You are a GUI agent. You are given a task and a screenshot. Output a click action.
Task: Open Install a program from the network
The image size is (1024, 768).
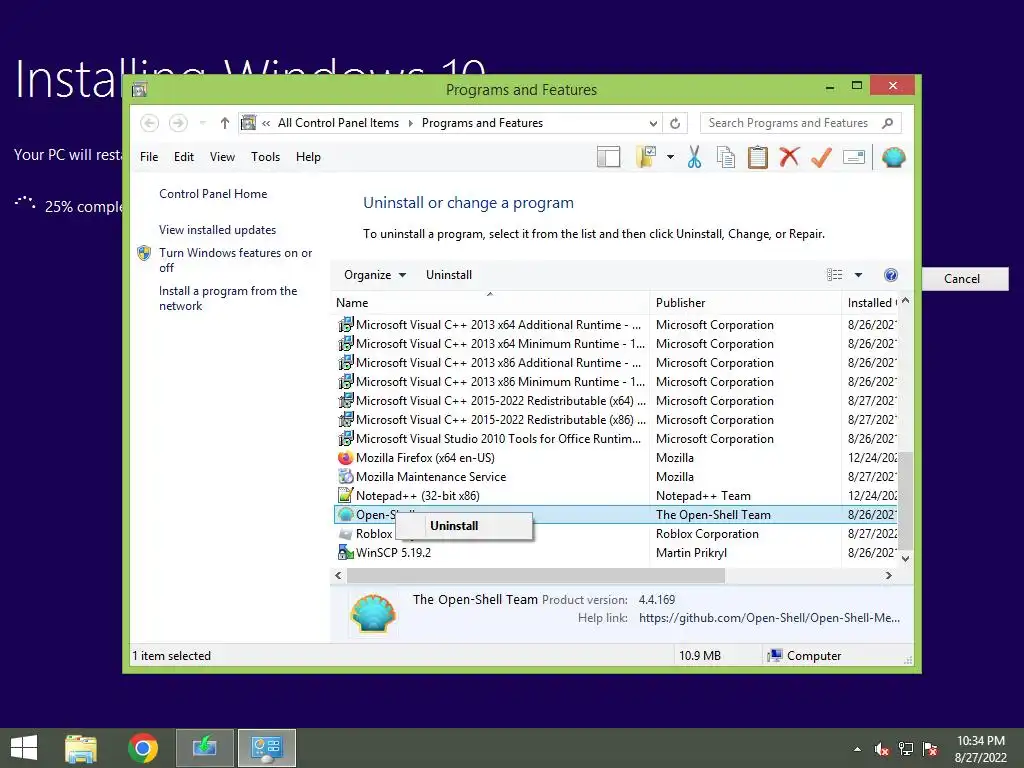pyautogui.click(x=228, y=298)
